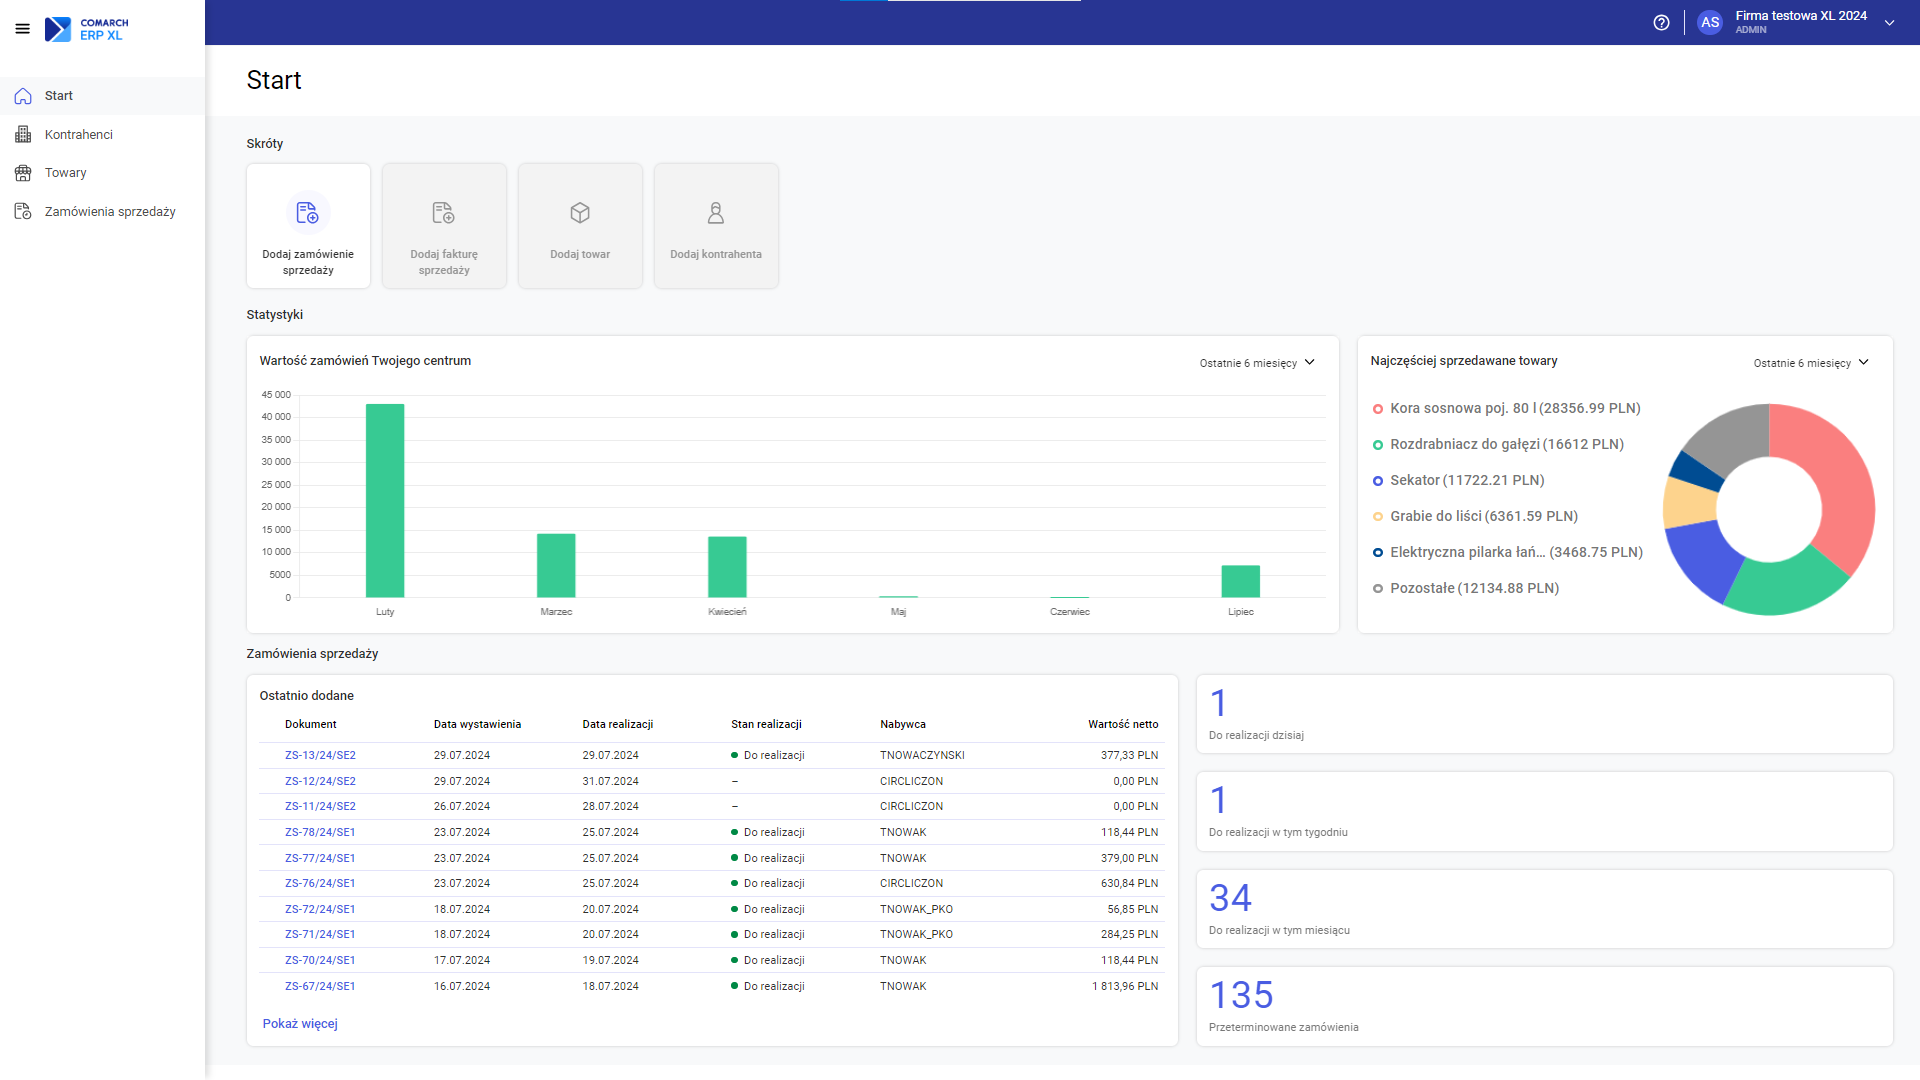The height and width of the screenshot is (1080, 1920).
Task: Open Start in the sidebar
Action: click(102, 96)
